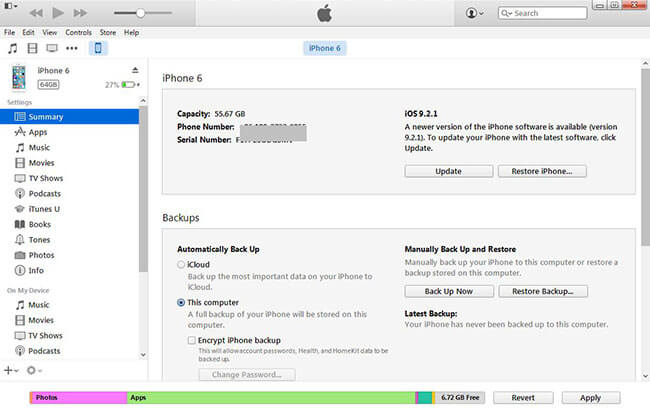Click the Revert button
This screenshot has width=650, height=414.
(523, 397)
